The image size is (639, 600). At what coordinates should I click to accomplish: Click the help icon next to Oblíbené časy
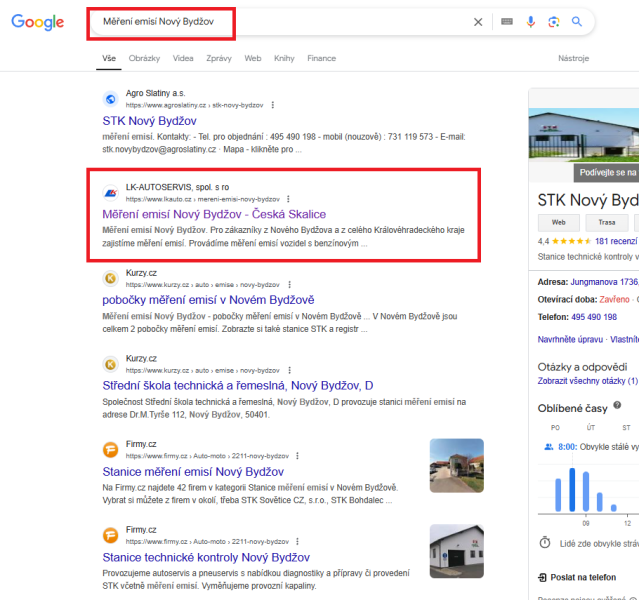pyautogui.click(x=617, y=405)
